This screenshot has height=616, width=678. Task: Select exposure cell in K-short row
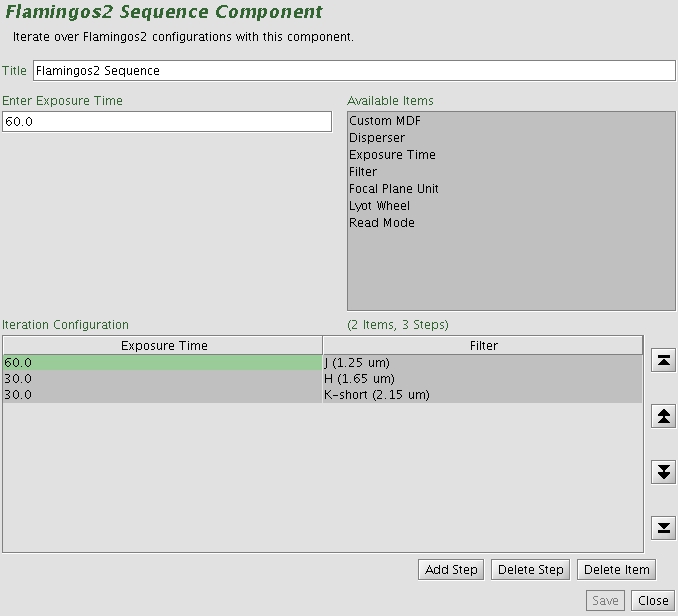pyautogui.click(x=163, y=394)
